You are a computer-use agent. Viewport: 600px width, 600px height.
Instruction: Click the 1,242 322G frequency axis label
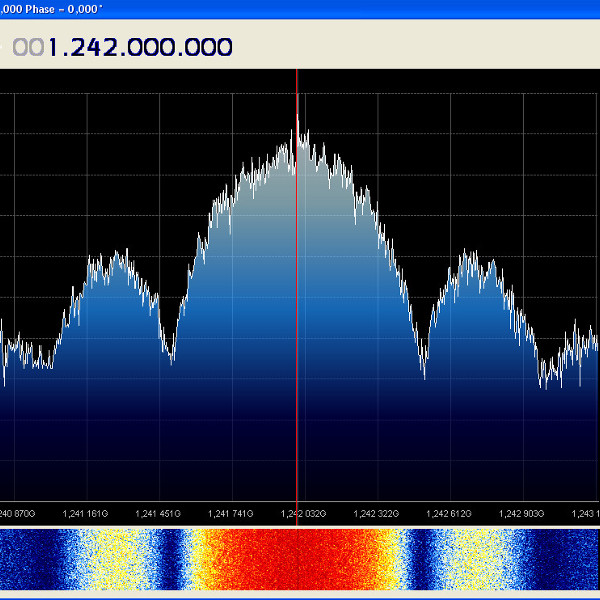pyautogui.click(x=376, y=514)
